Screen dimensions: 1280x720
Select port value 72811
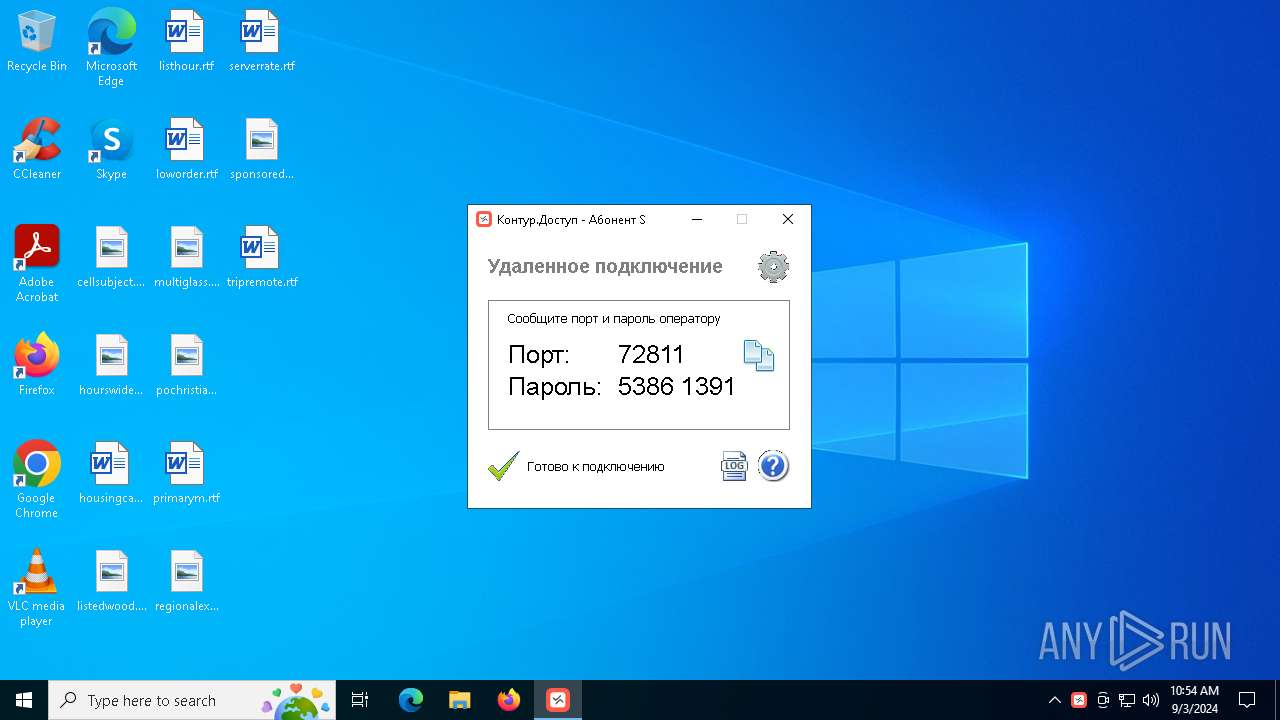651,354
